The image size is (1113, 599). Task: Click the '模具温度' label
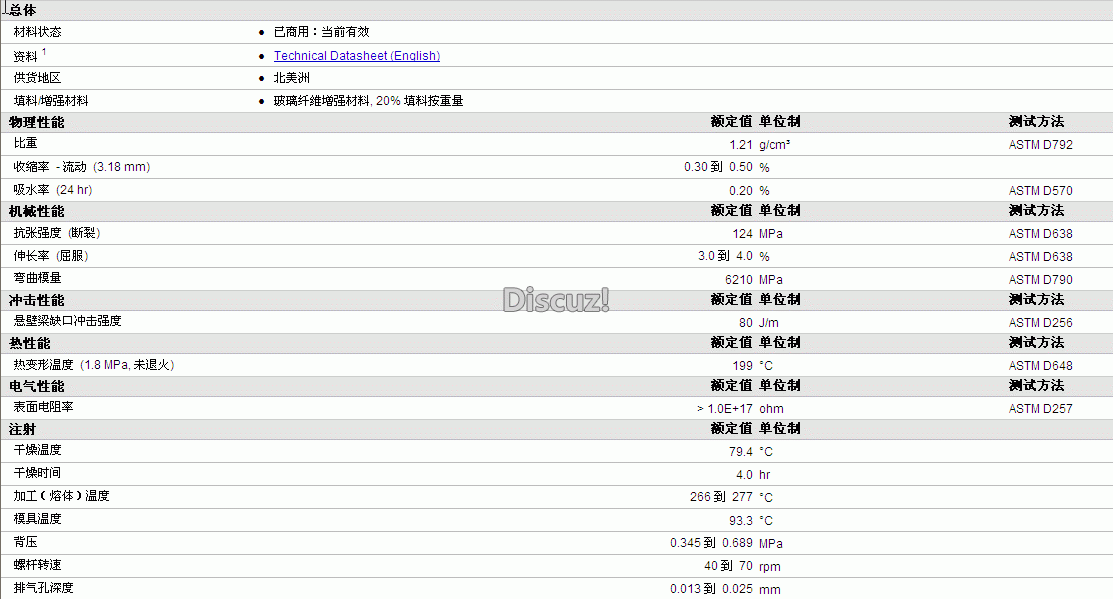point(38,519)
